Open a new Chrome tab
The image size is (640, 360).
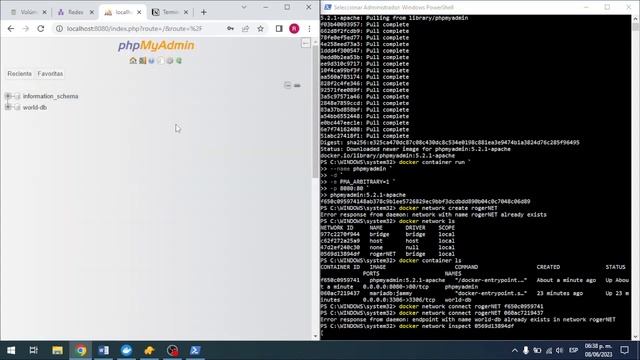point(203,12)
